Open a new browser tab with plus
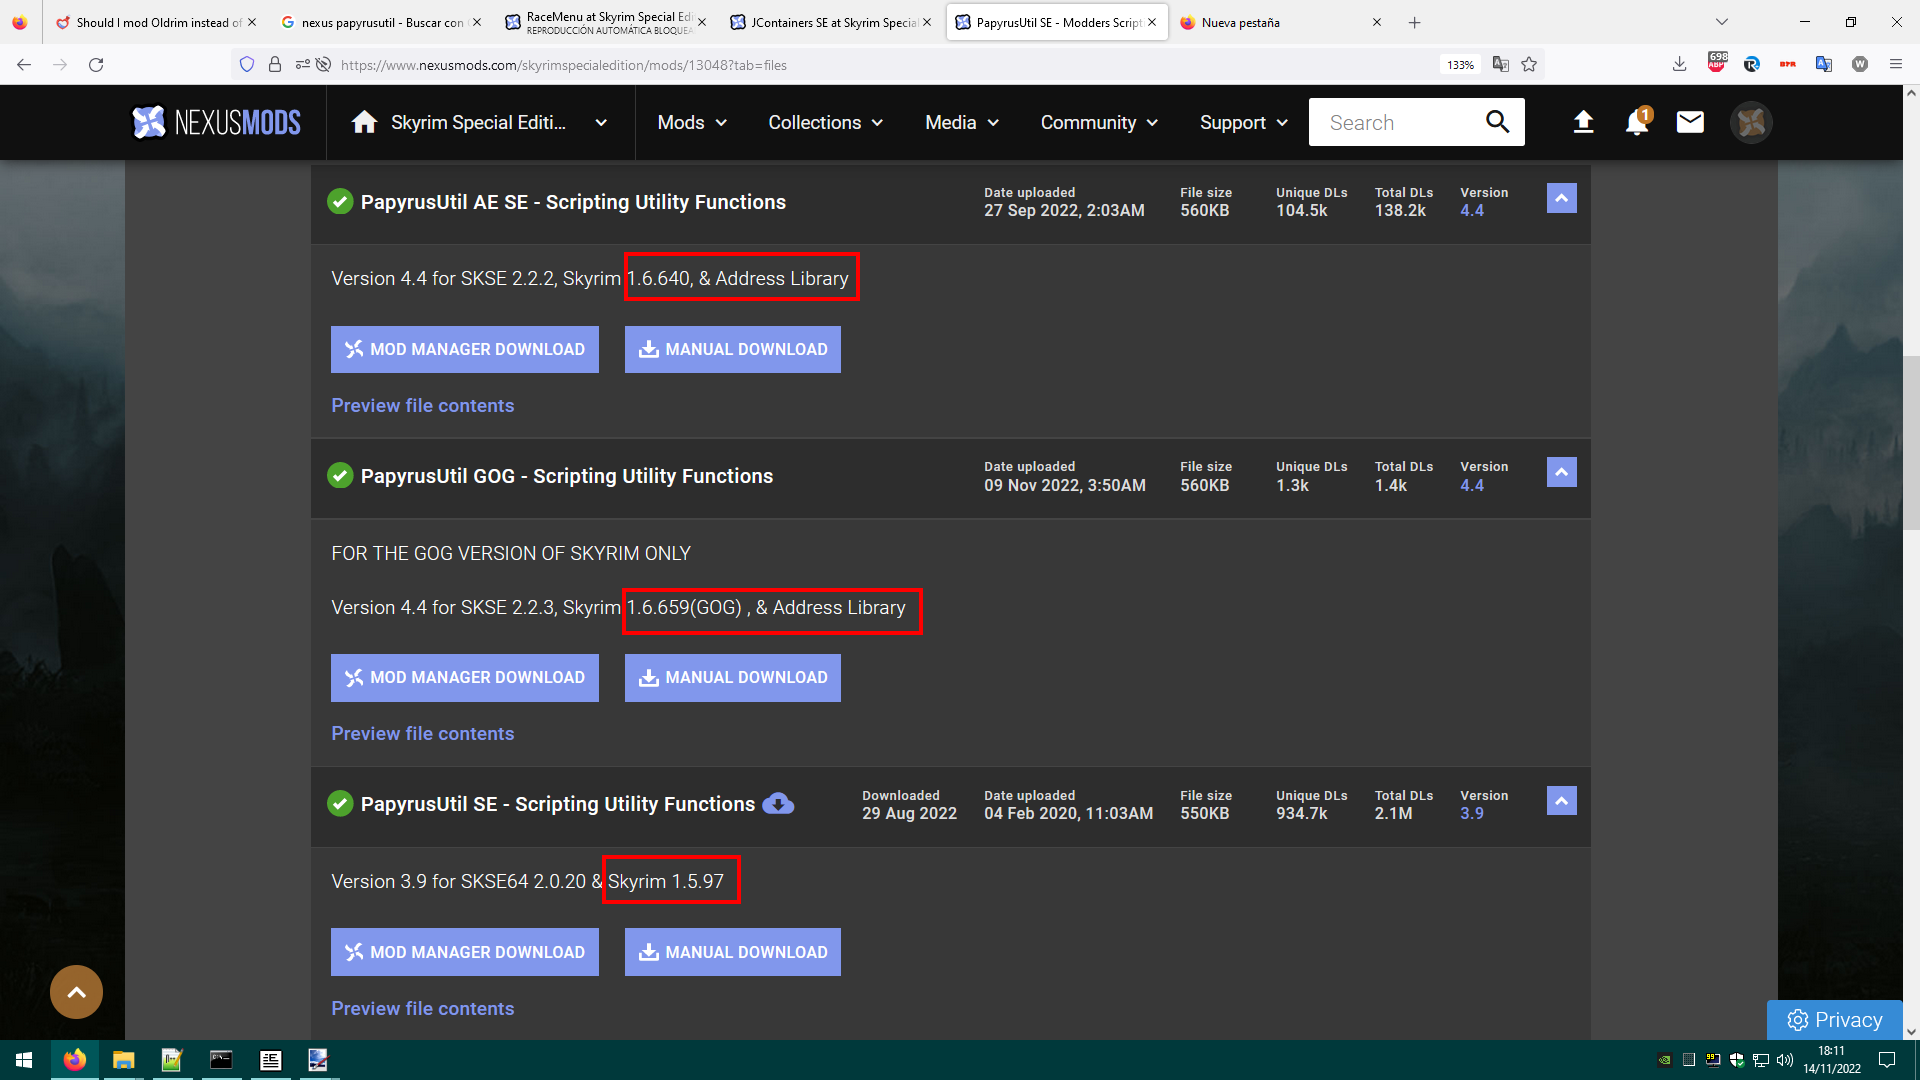The width and height of the screenshot is (1920, 1080). click(1414, 22)
